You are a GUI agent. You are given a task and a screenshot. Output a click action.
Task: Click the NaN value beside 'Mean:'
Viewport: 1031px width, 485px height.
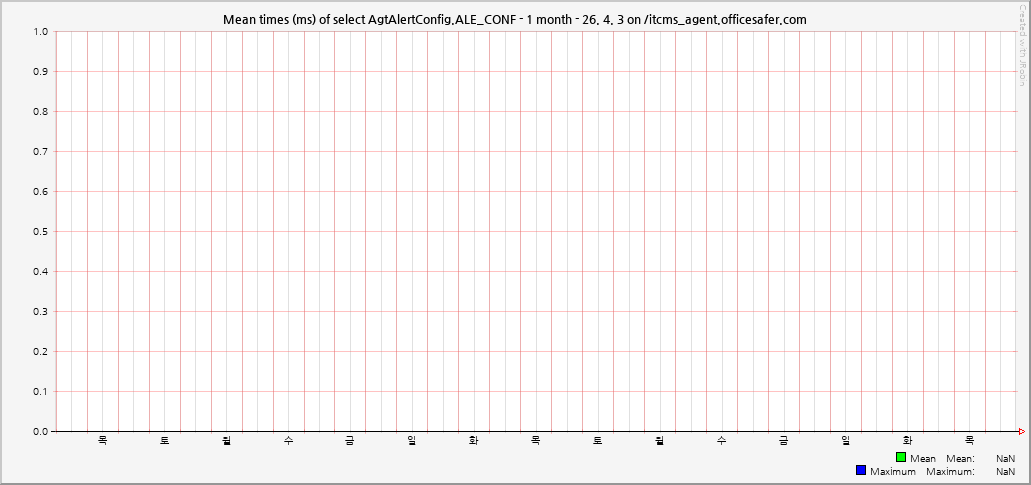point(1005,458)
